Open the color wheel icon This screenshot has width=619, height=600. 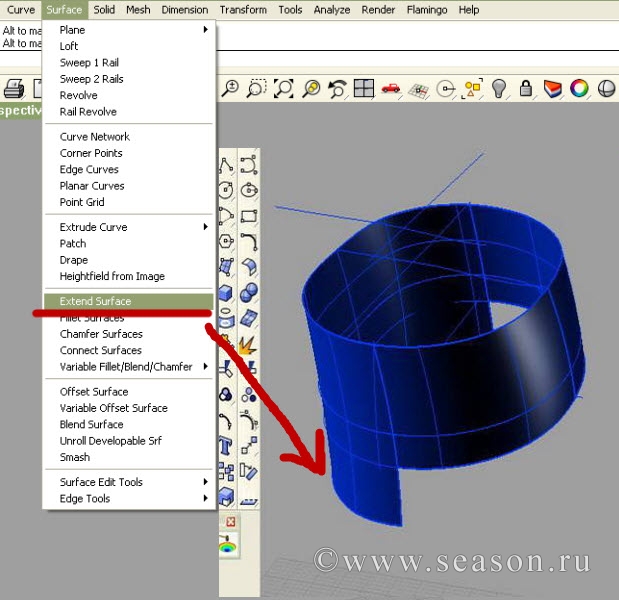pos(579,89)
